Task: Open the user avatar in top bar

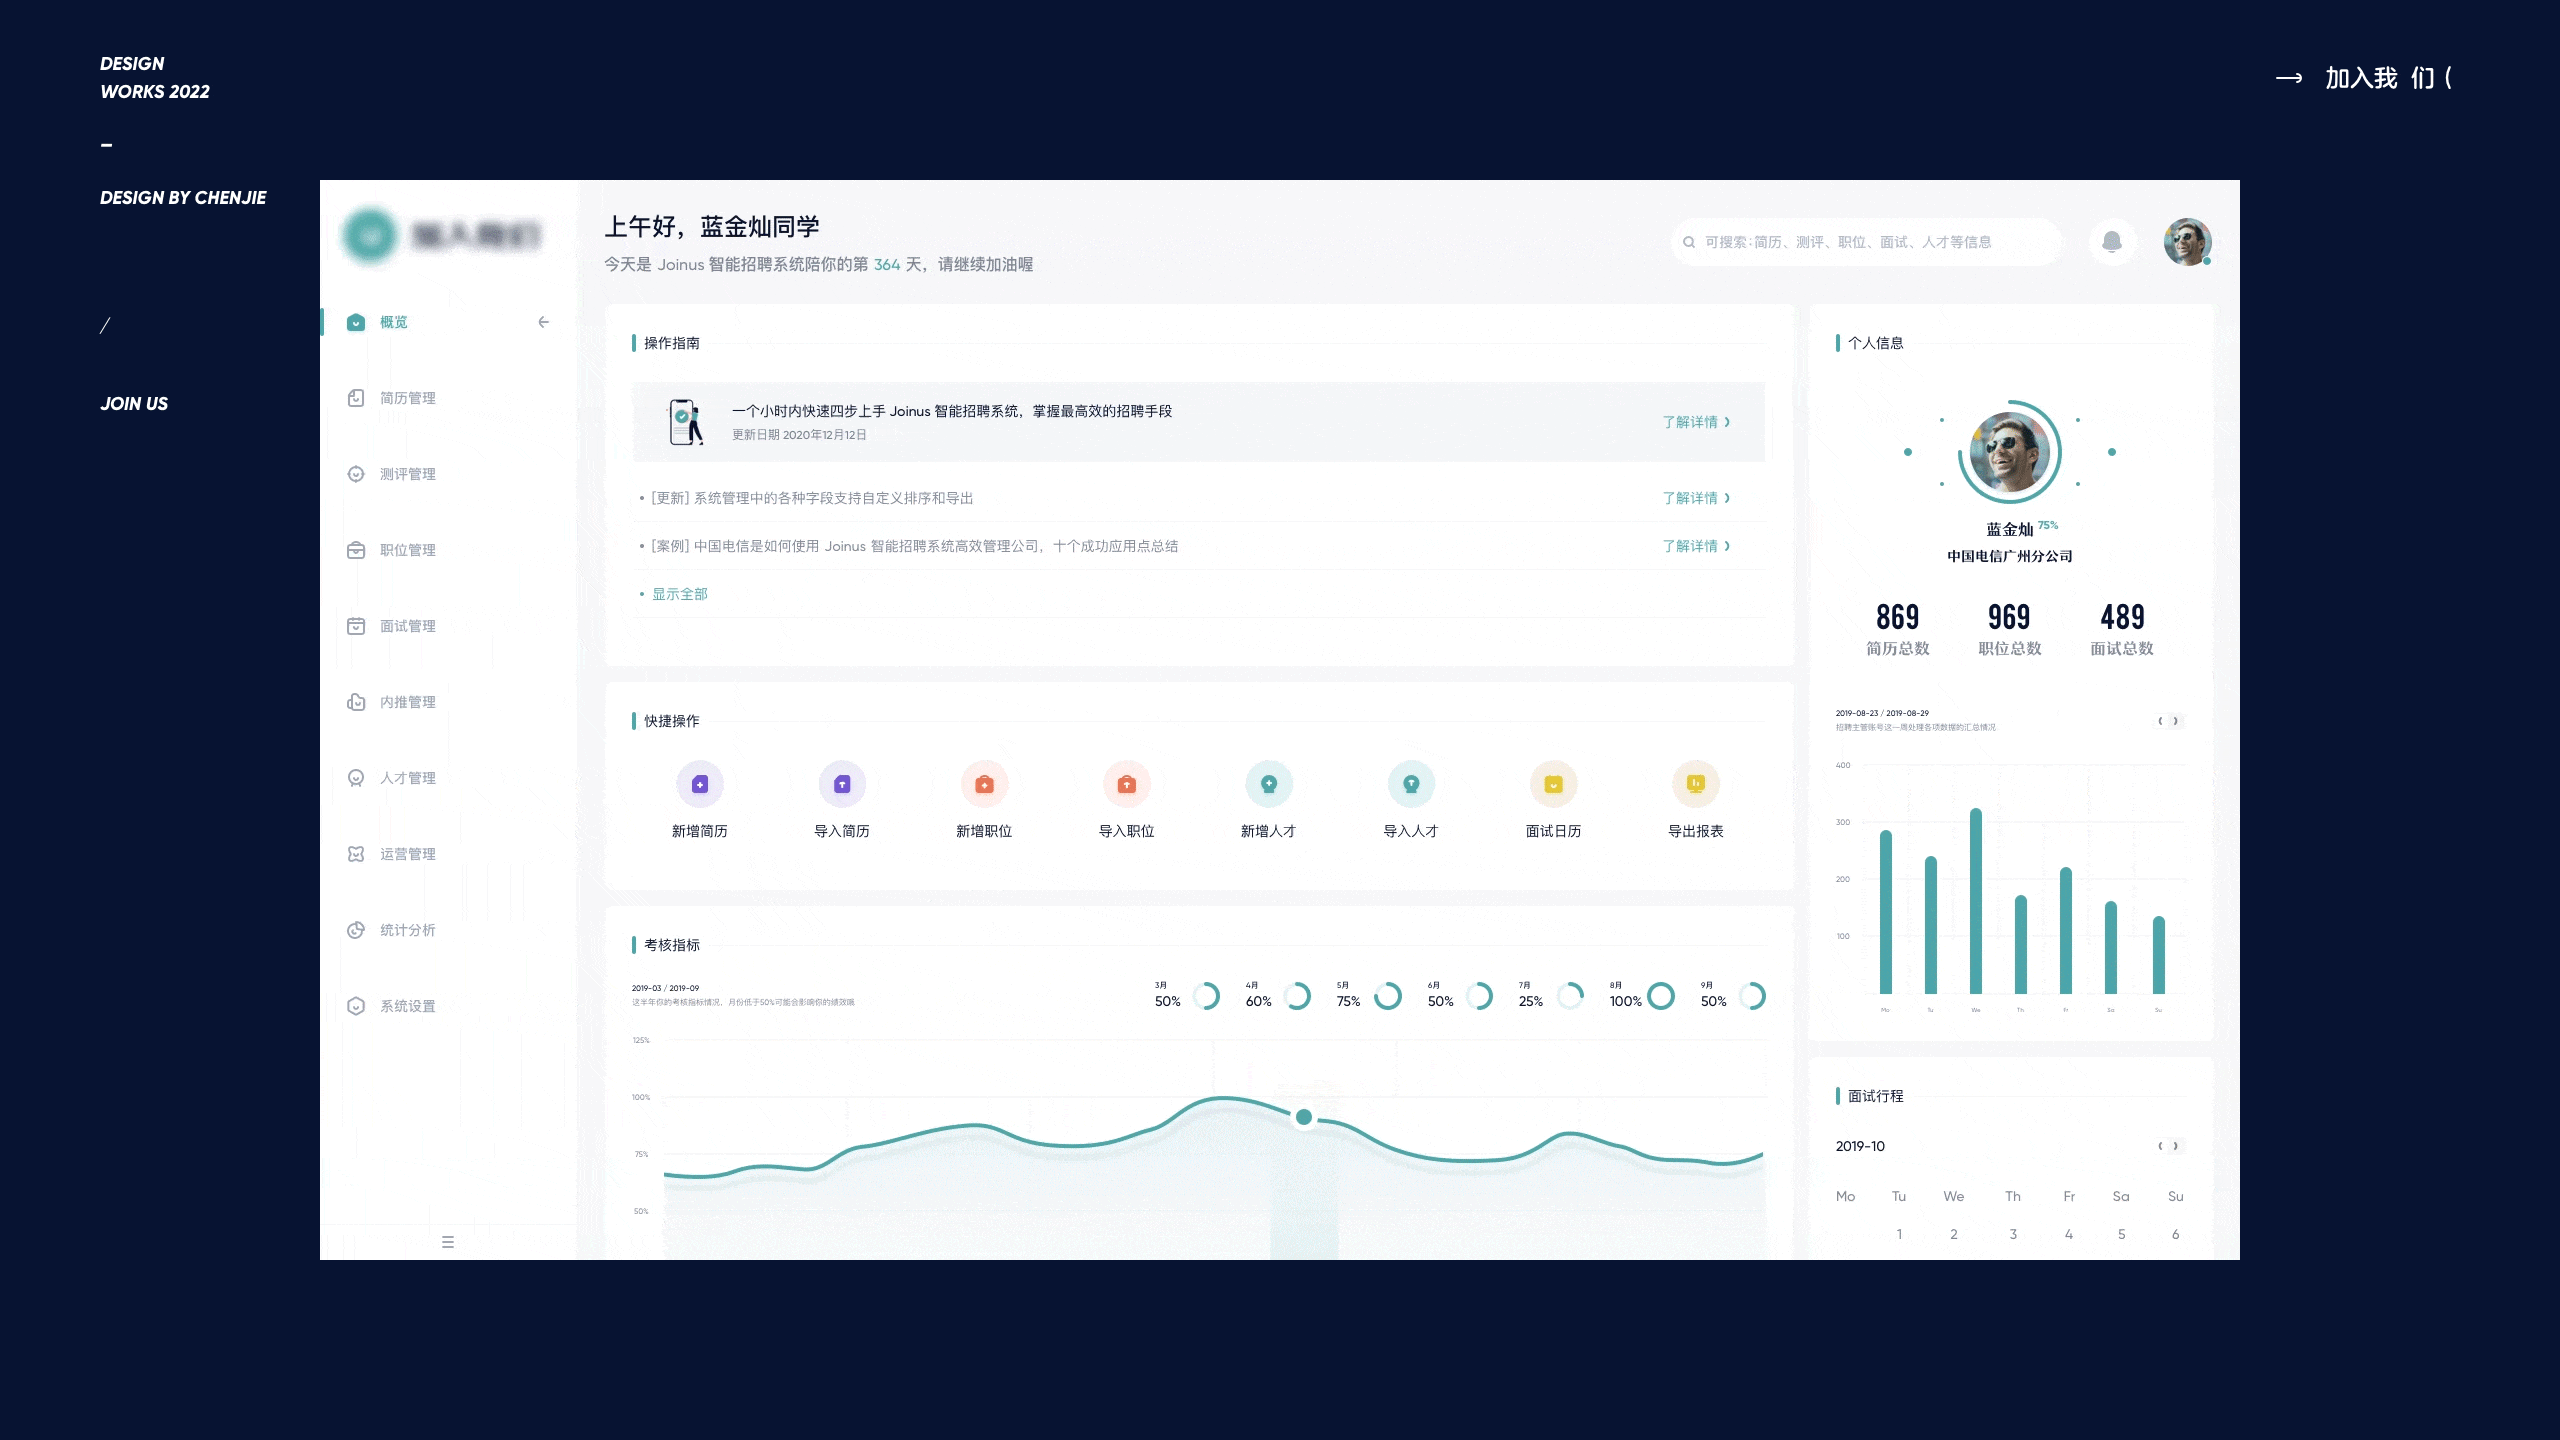Action: tap(2187, 242)
